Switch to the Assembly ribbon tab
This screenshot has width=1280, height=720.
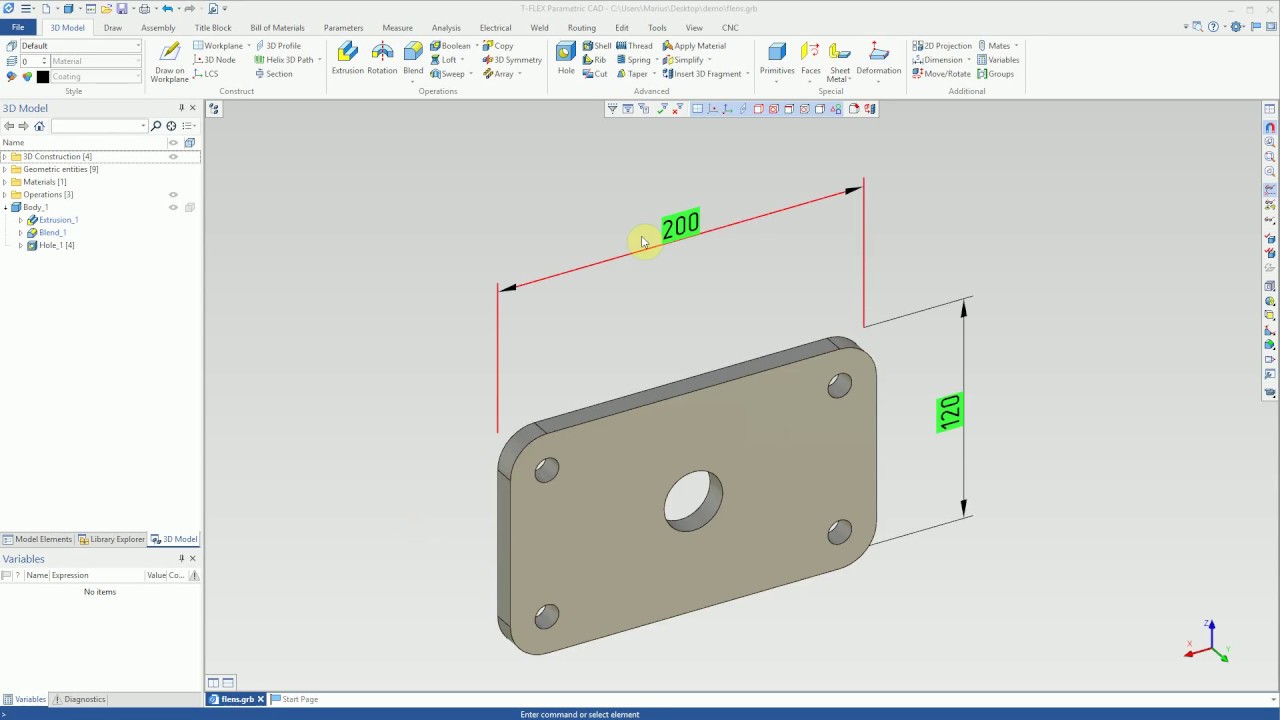[158, 28]
